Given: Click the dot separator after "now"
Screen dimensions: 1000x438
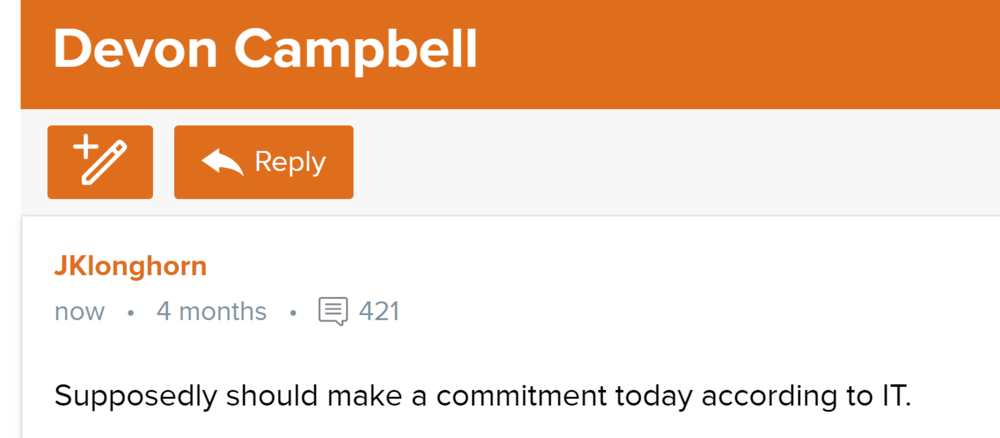Looking at the screenshot, I should (130, 312).
